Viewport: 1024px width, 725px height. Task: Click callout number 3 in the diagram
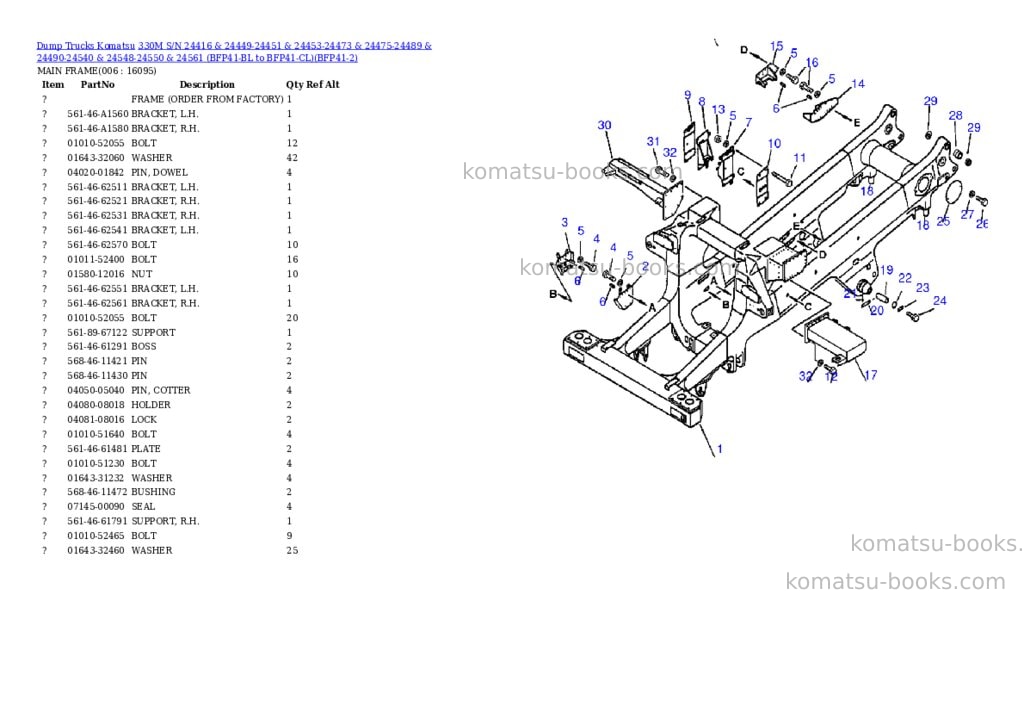click(565, 223)
